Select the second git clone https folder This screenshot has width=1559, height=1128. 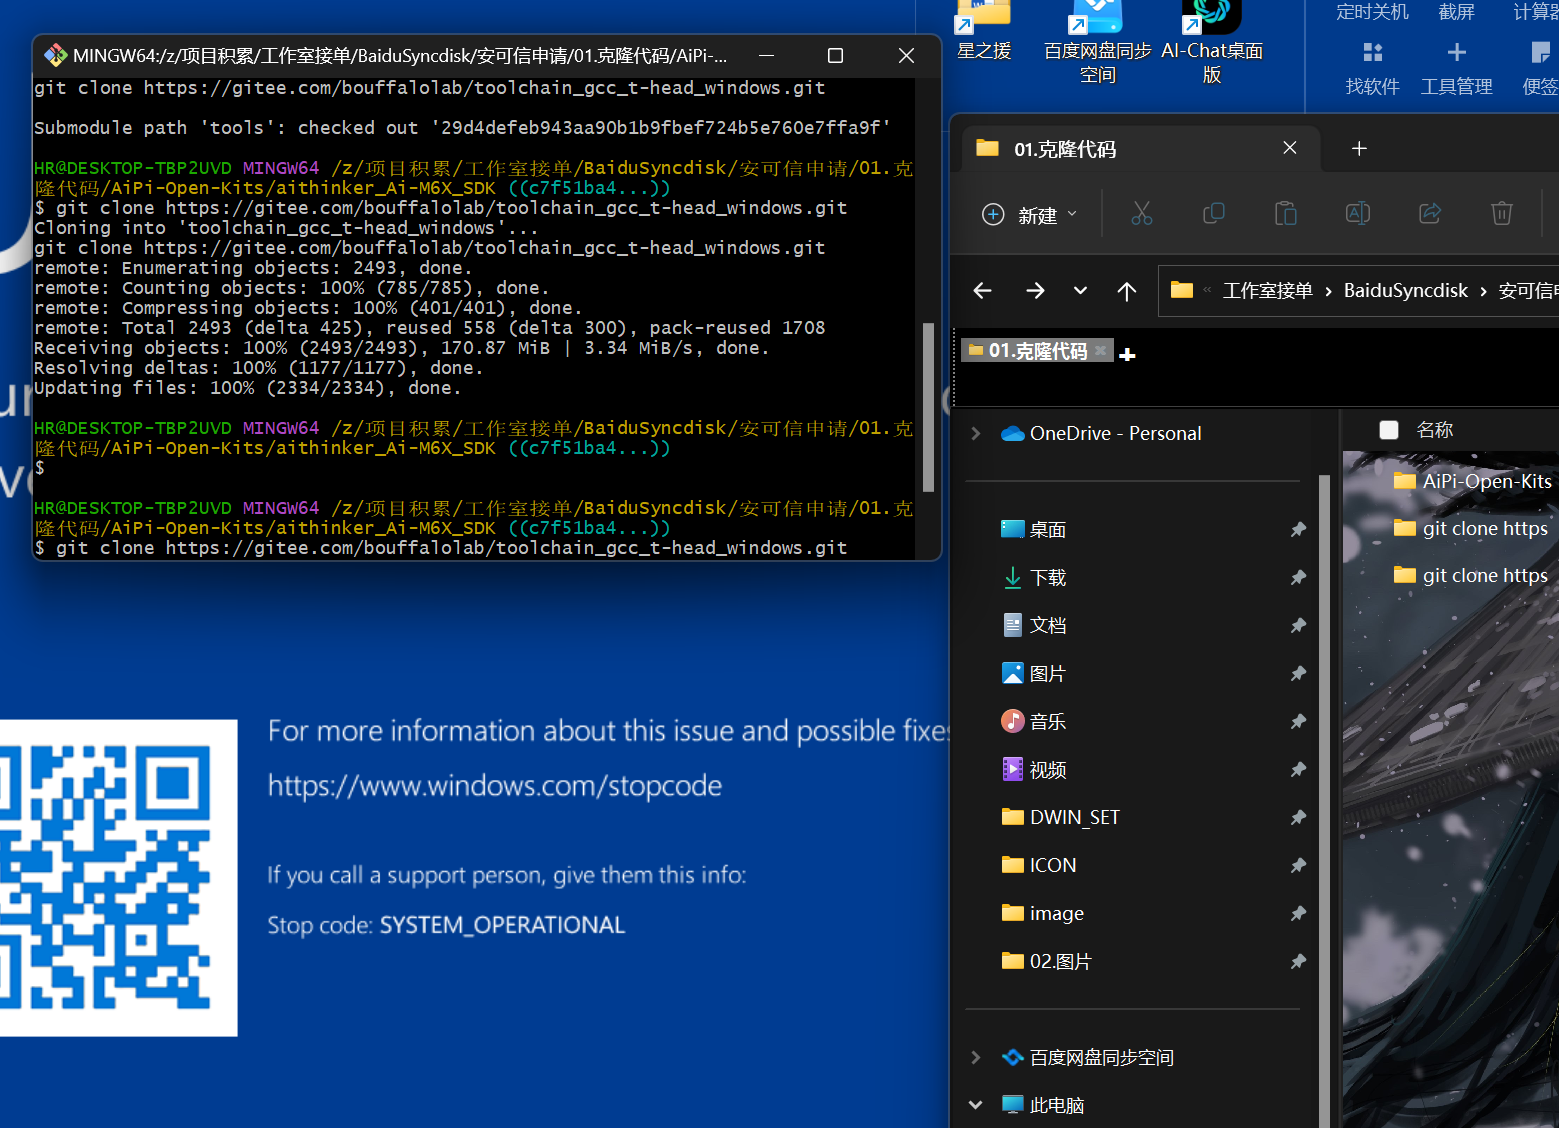point(1471,575)
